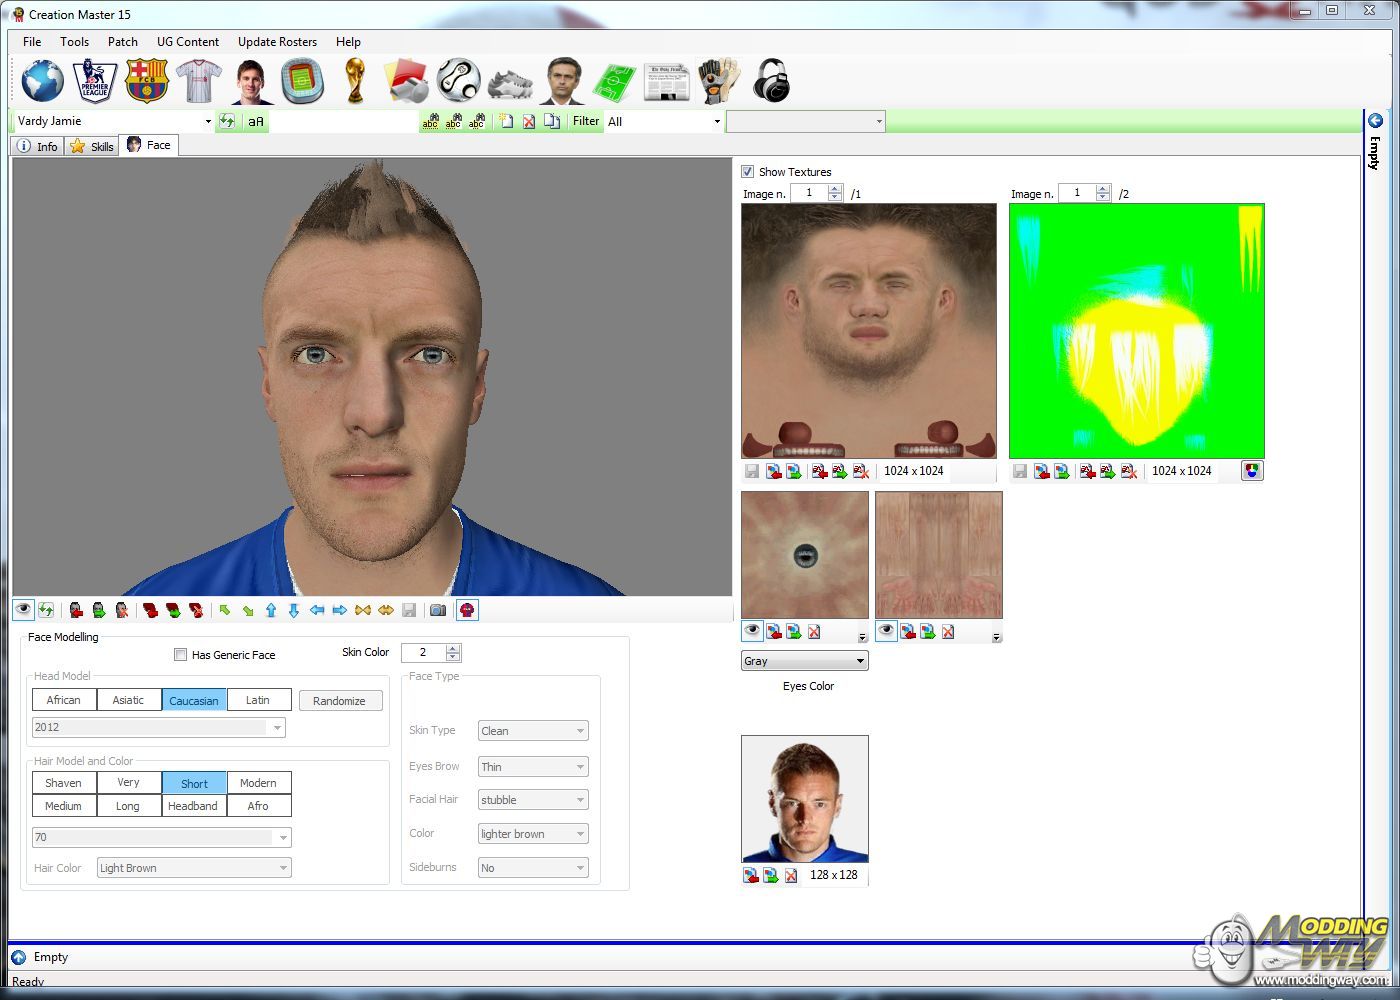Open the Premier League leagues icon
The height and width of the screenshot is (1000, 1400).
pyautogui.click(x=95, y=81)
